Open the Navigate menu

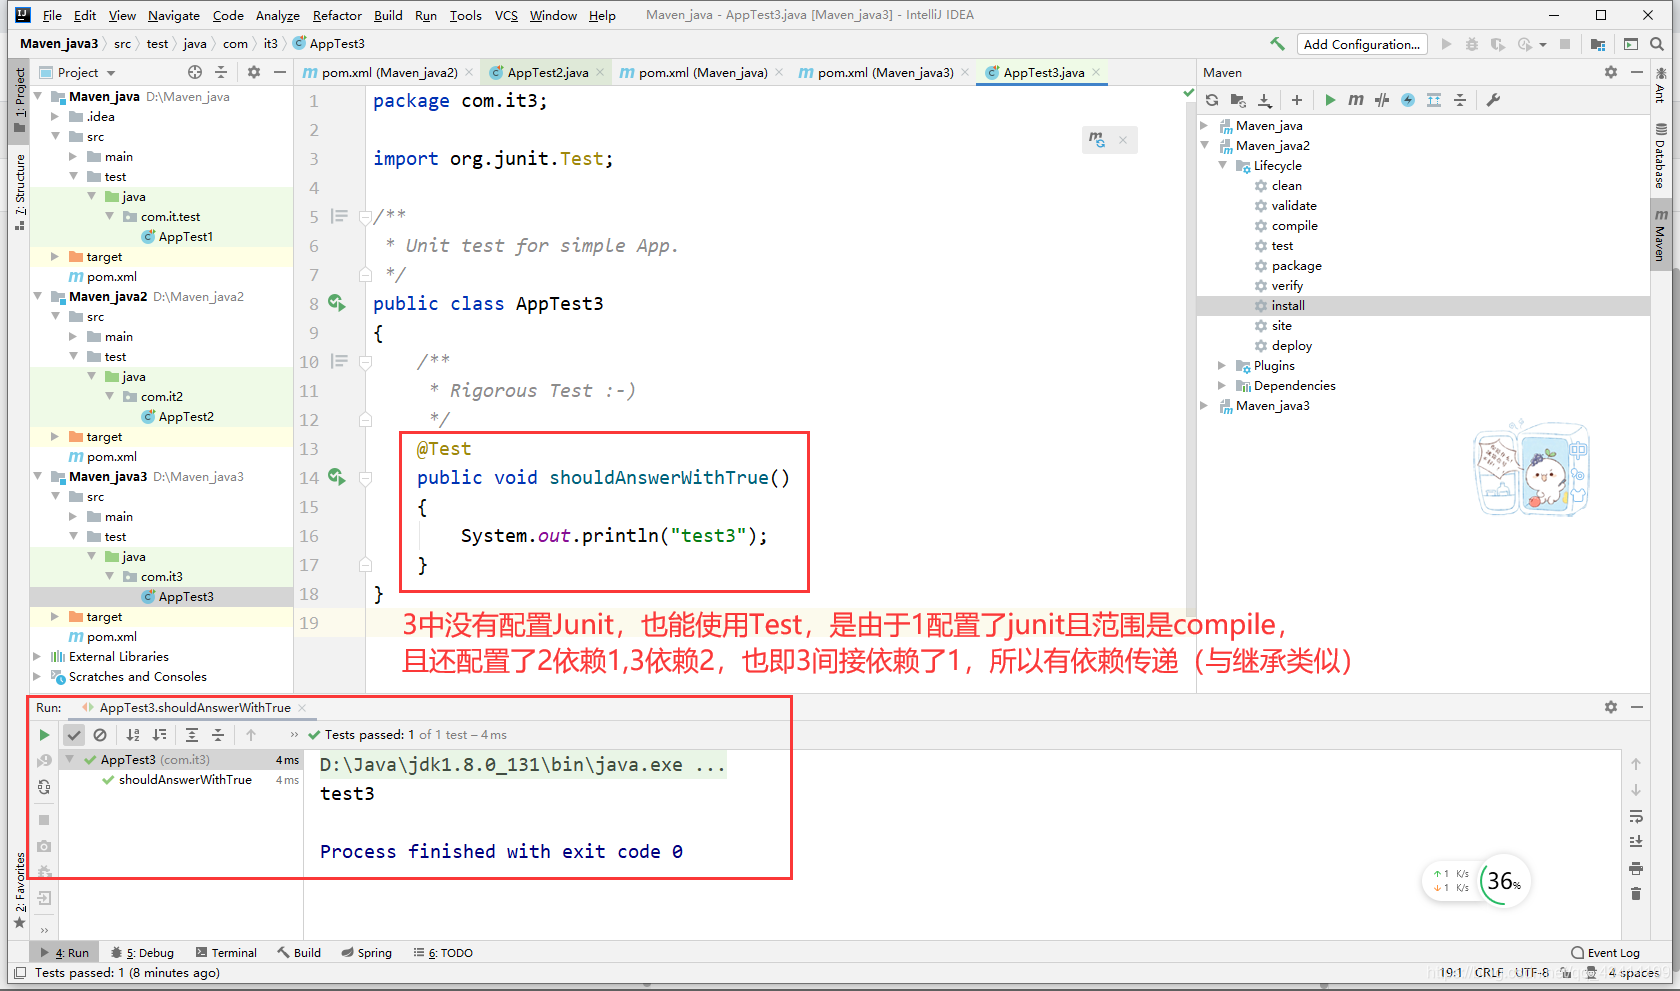174,15
